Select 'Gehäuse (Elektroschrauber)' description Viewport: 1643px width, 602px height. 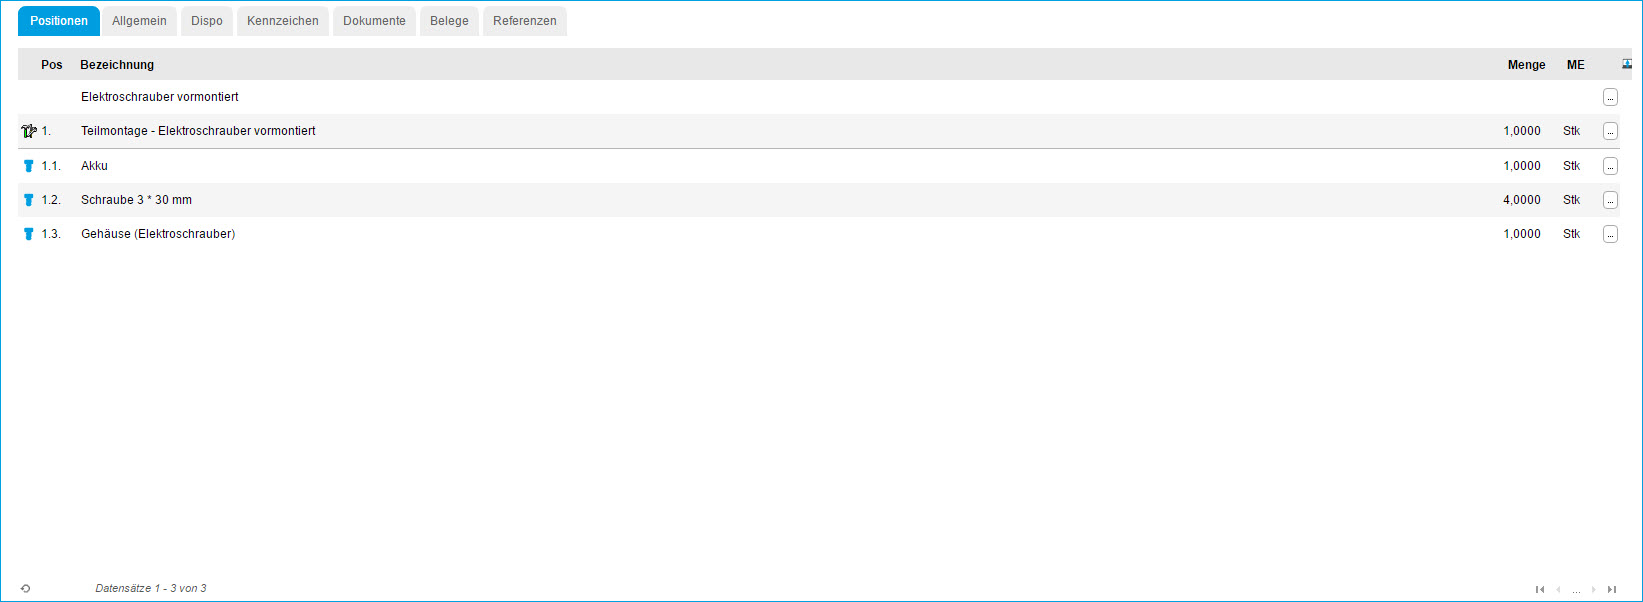(158, 234)
